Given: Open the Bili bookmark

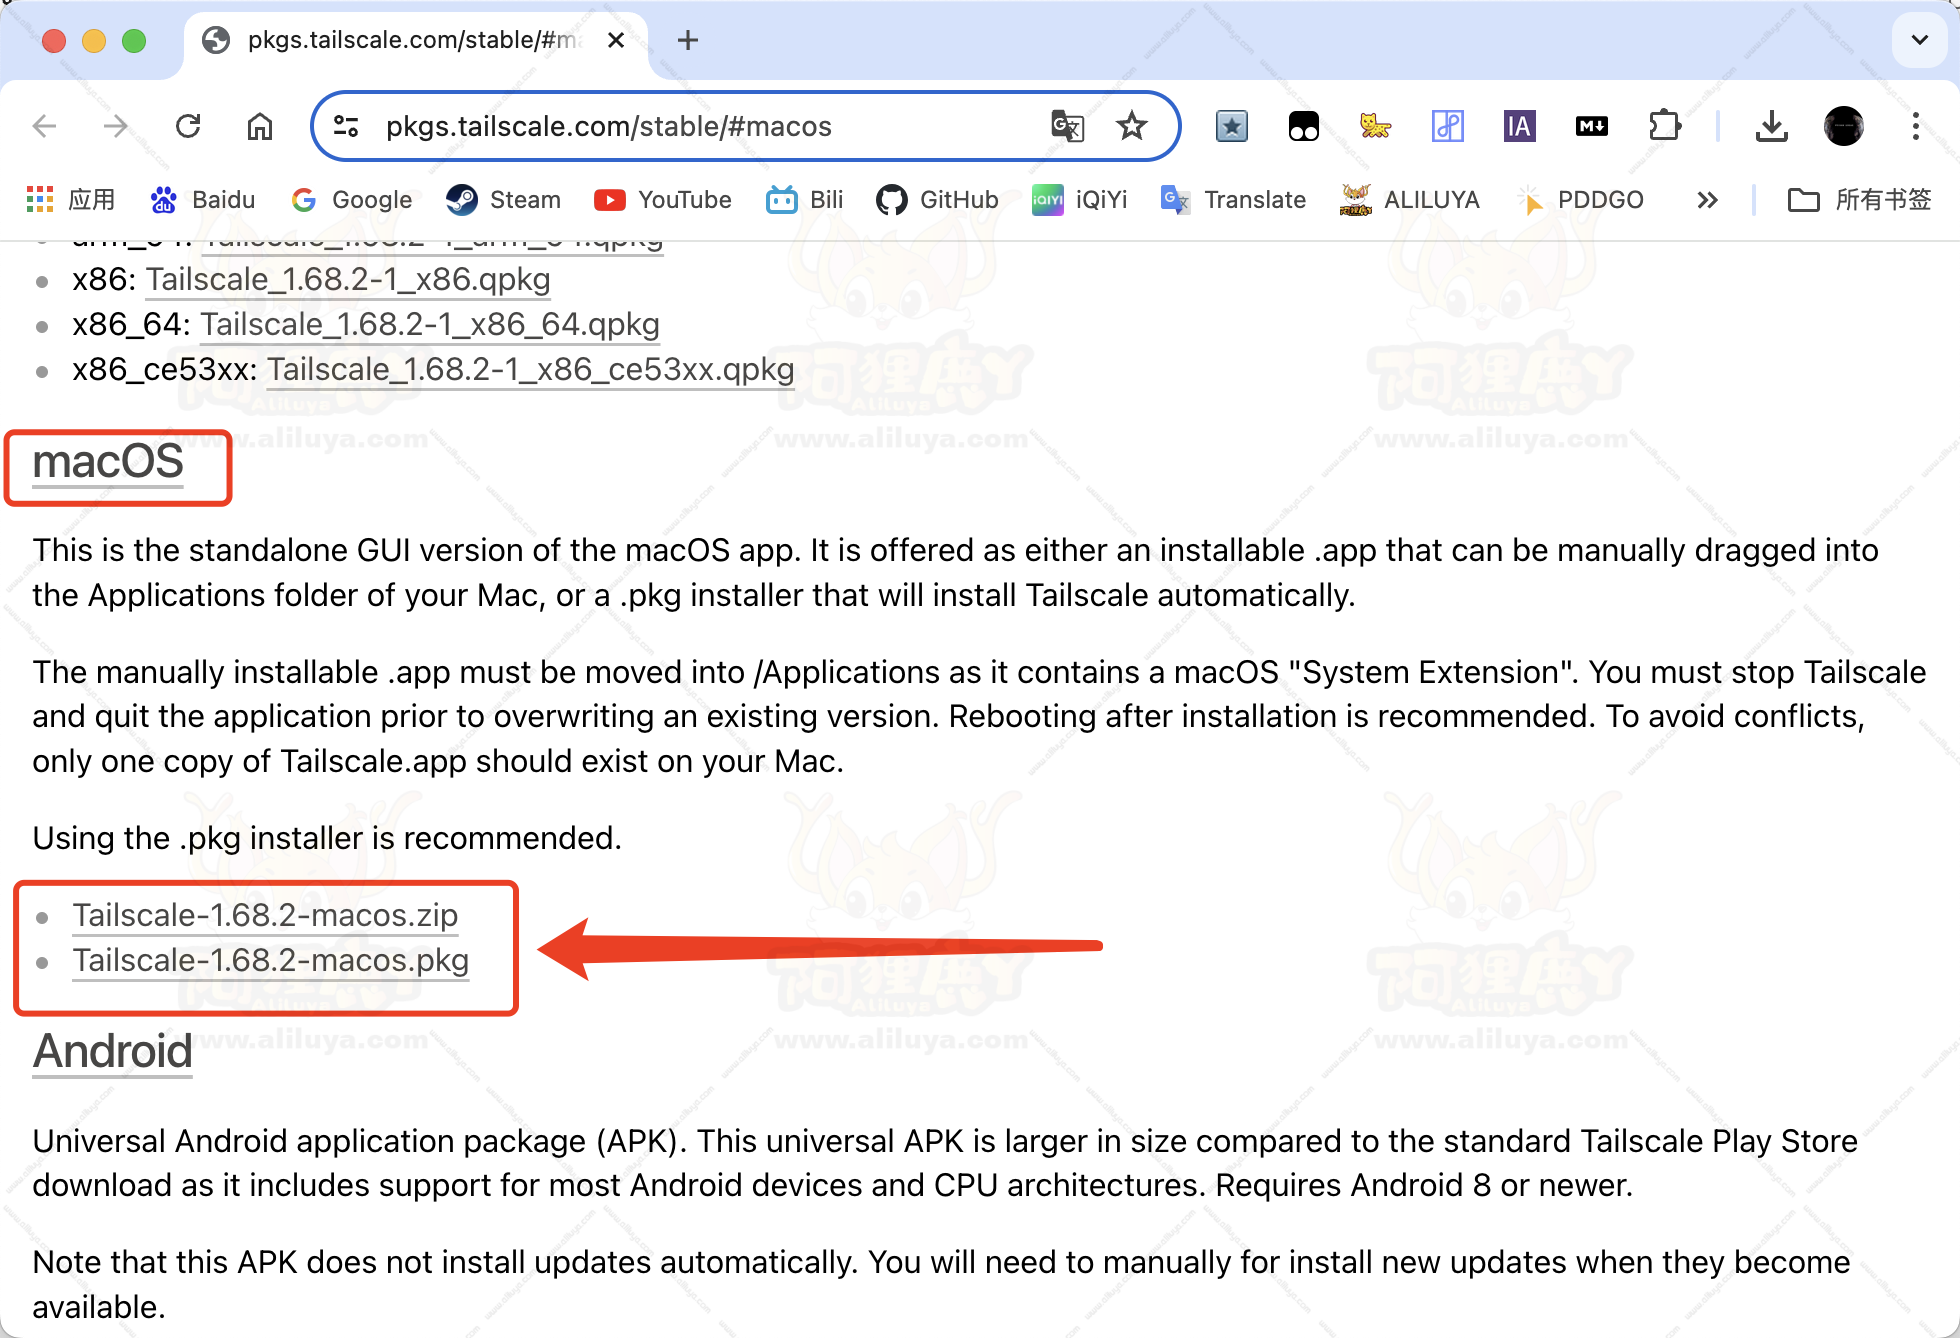Looking at the screenshot, I should coord(805,200).
